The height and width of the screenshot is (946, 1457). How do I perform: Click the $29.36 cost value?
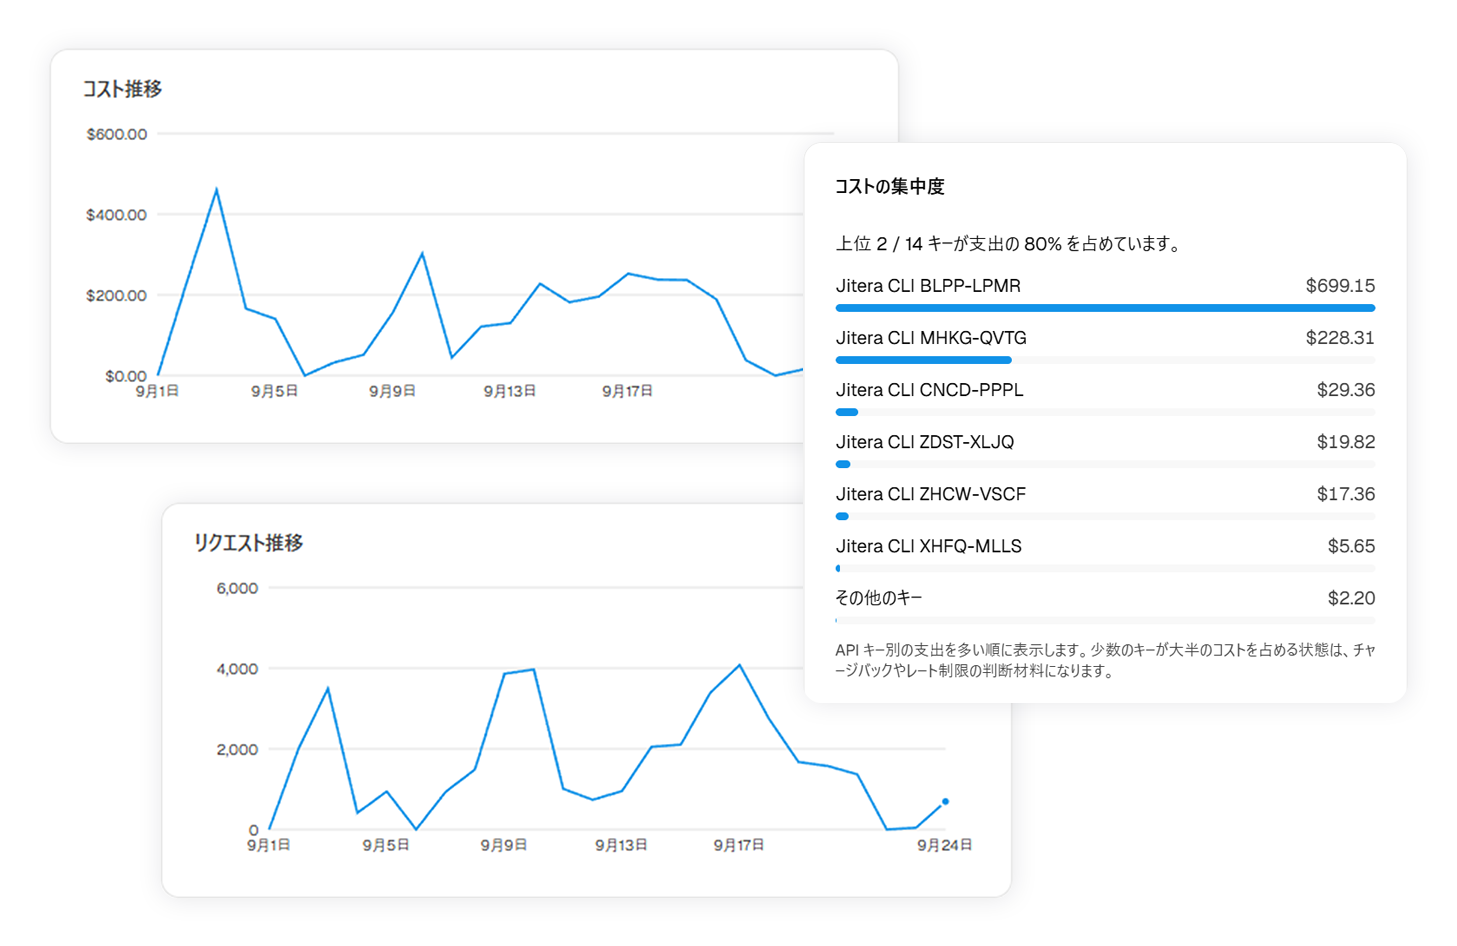click(1346, 390)
